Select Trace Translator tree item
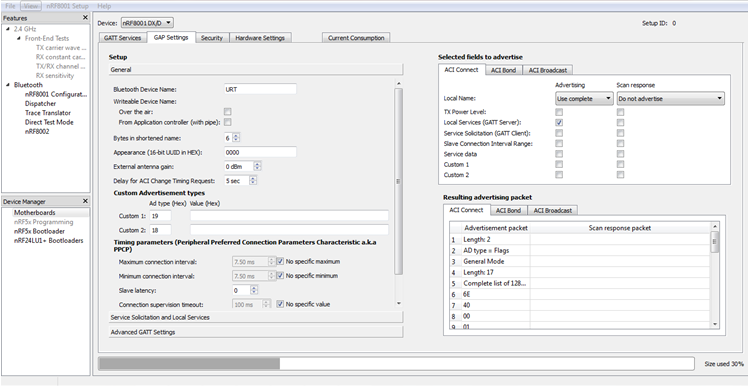 point(48,113)
